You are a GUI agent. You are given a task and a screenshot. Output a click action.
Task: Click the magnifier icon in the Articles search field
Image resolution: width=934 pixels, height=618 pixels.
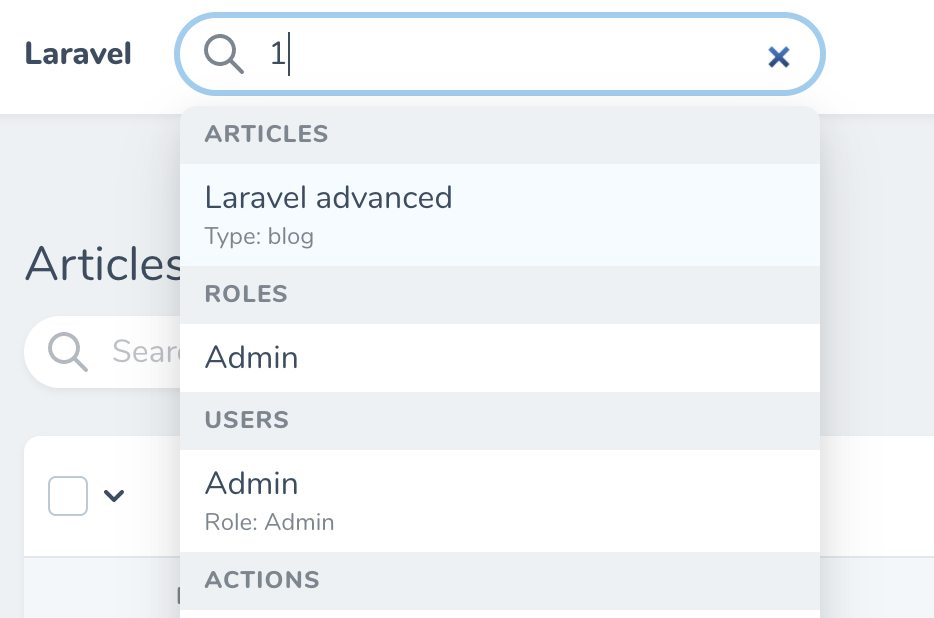coord(67,352)
